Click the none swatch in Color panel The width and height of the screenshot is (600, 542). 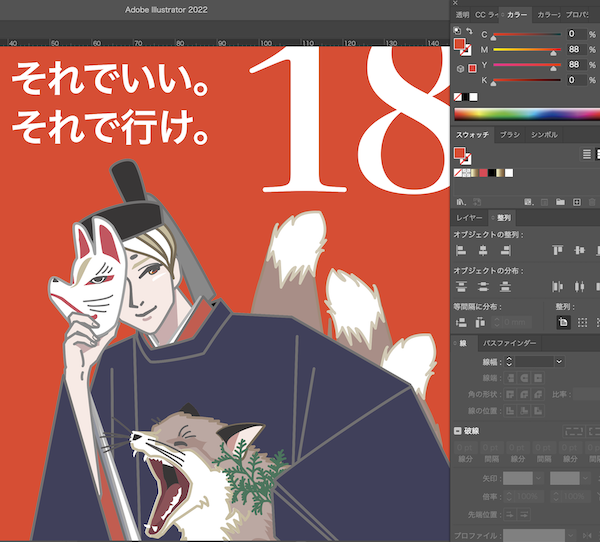pyautogui.click(x=459, y=97)
